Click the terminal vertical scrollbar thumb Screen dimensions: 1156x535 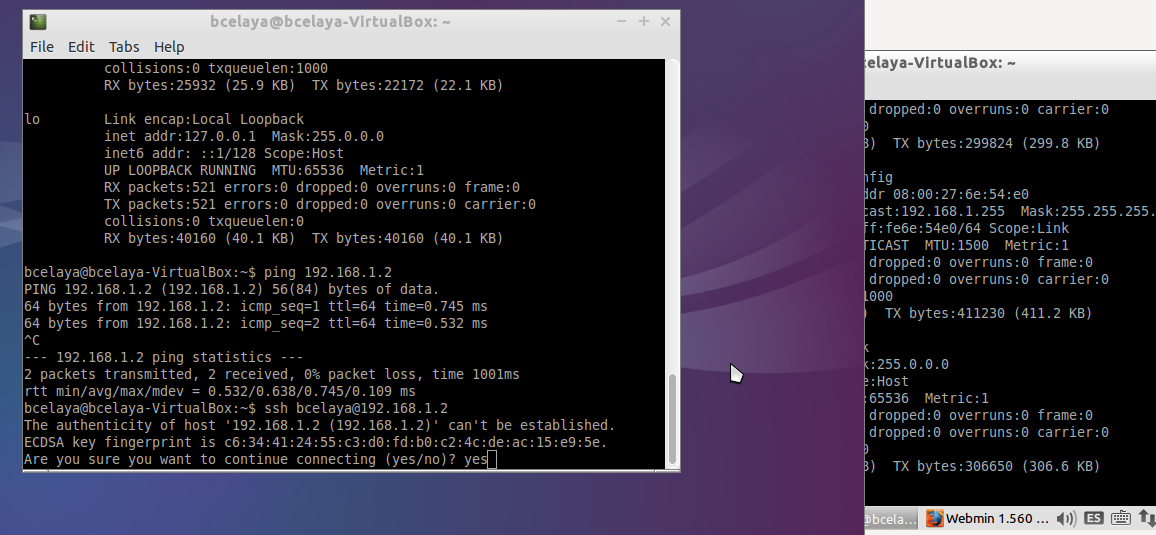pyautogui.click(x=672, y=418)
